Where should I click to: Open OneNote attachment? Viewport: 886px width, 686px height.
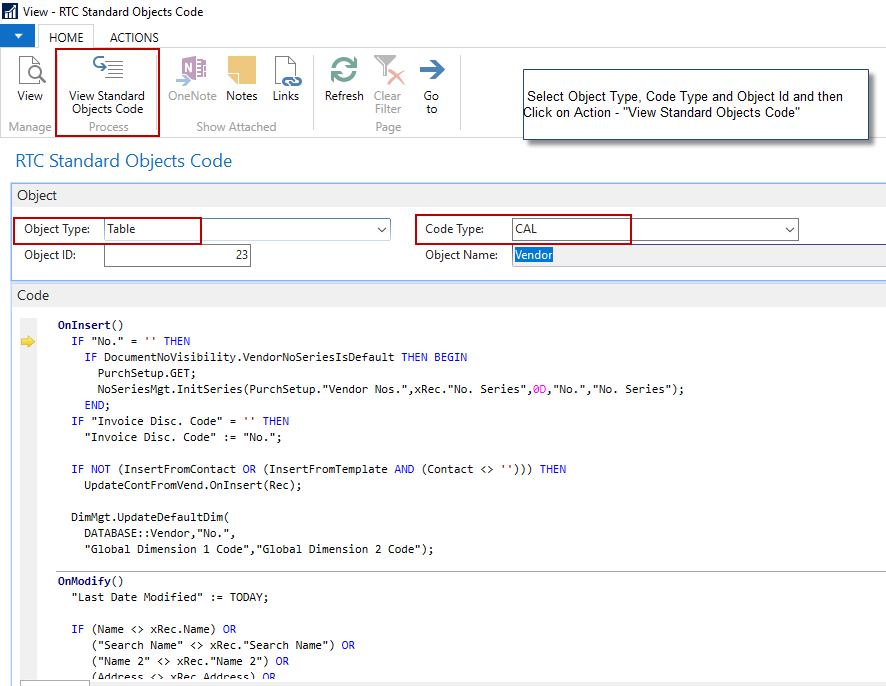point(192,79)
